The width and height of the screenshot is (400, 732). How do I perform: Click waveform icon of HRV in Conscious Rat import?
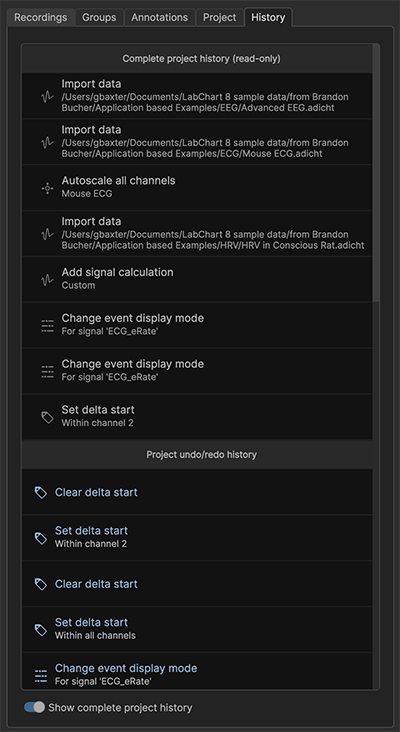[x=47, y=234]
